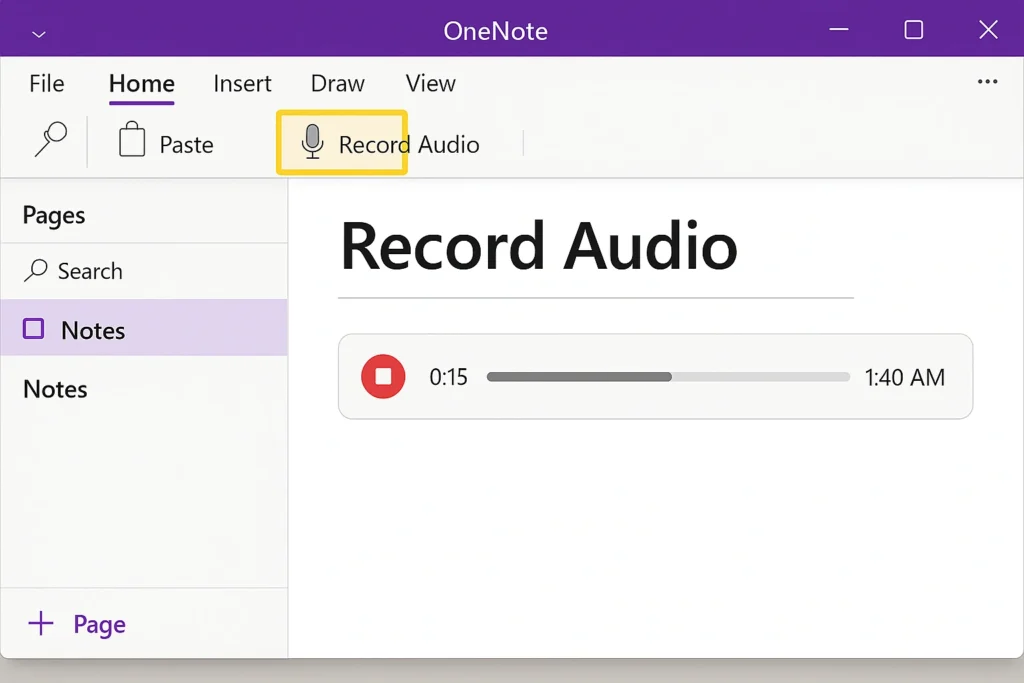This screenshot has width=1024, height=683.
Task: Select the highlighted Notes page
Action: point(93,330)
